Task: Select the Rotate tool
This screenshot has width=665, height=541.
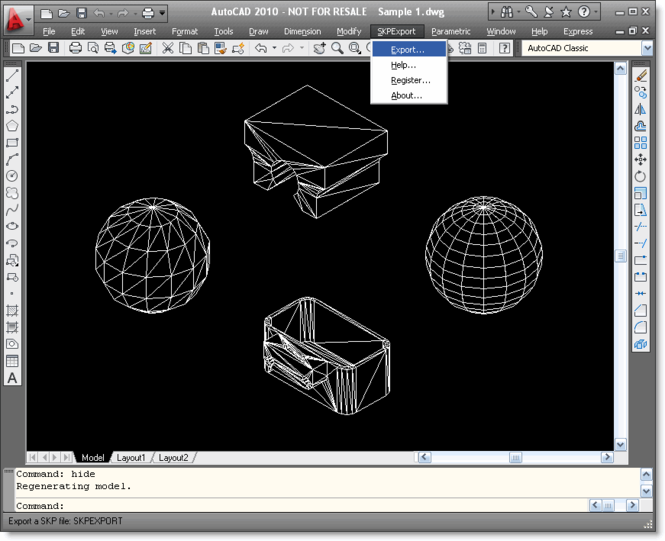Action: tap(641, 176)
